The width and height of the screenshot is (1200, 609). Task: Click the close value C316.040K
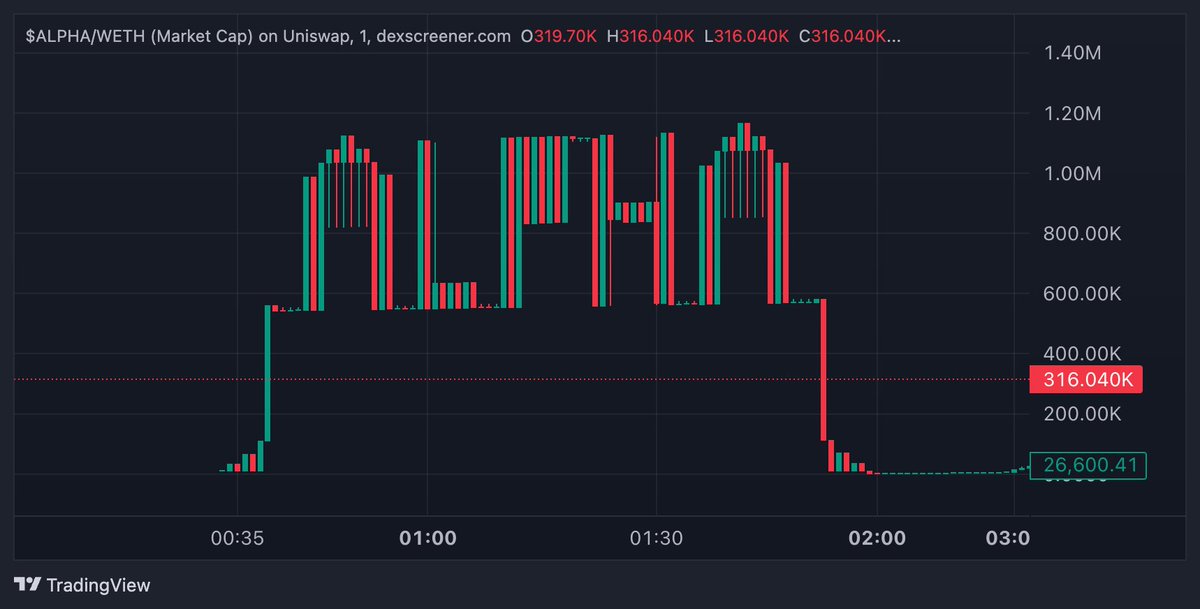(848, 36)
